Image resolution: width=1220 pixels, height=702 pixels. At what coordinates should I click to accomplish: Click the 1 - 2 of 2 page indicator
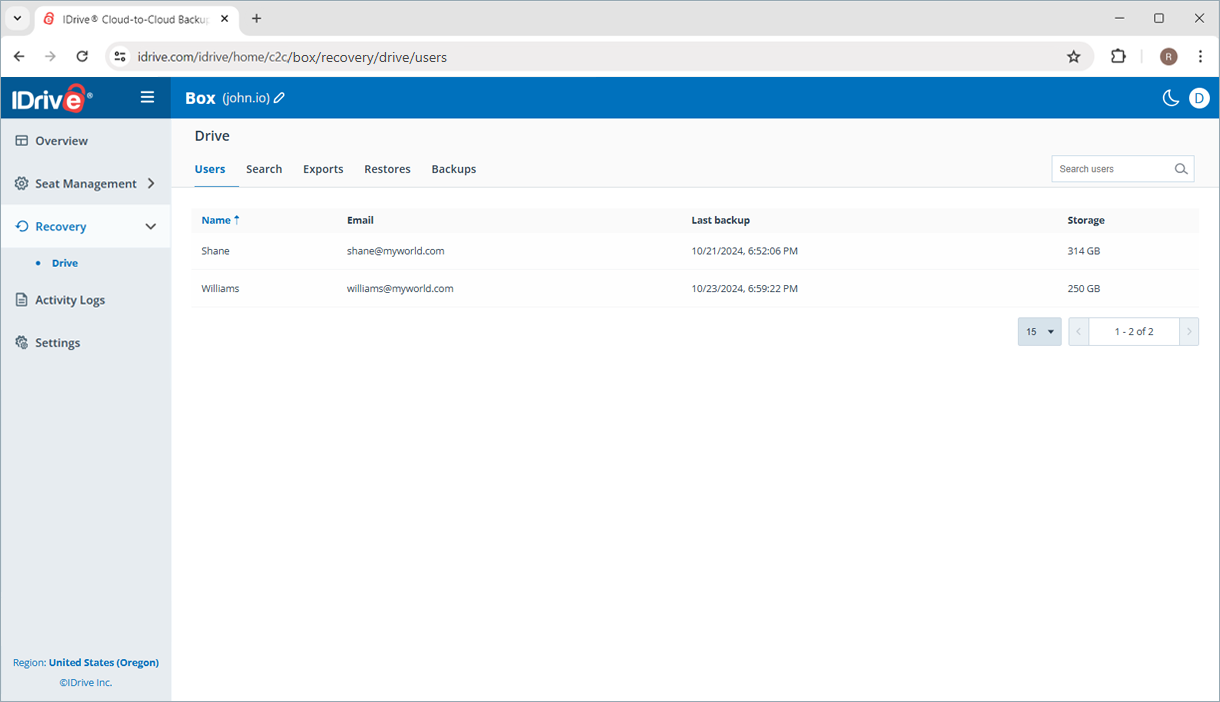pos(1134,332)
